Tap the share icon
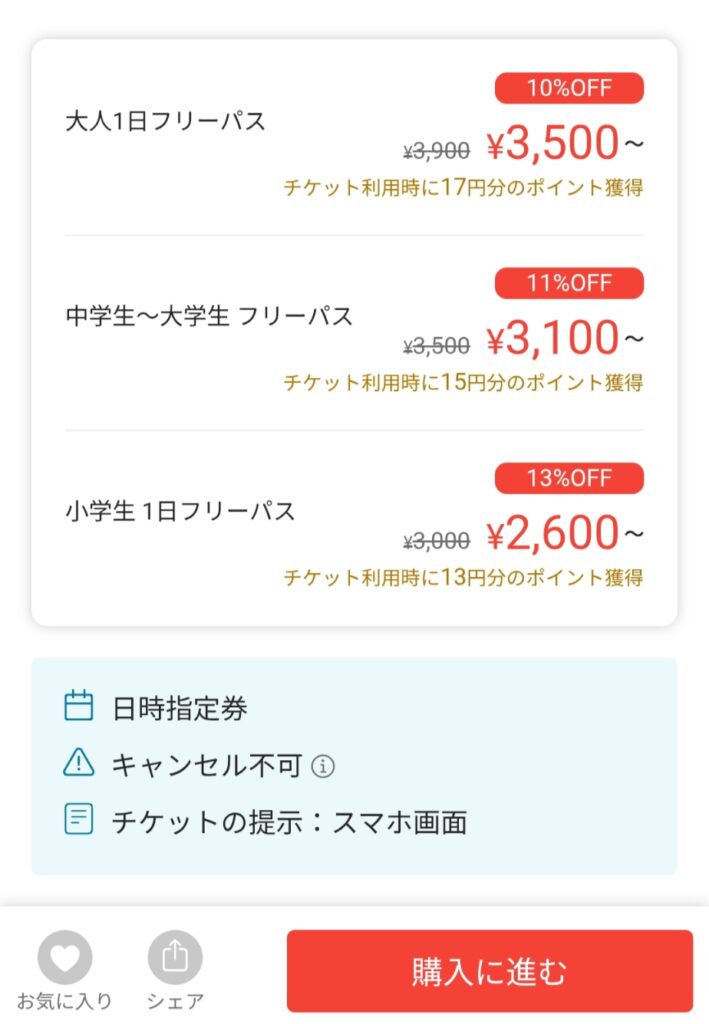The height and width of the screenshot is (1024, 709). [x=175, y=957]
